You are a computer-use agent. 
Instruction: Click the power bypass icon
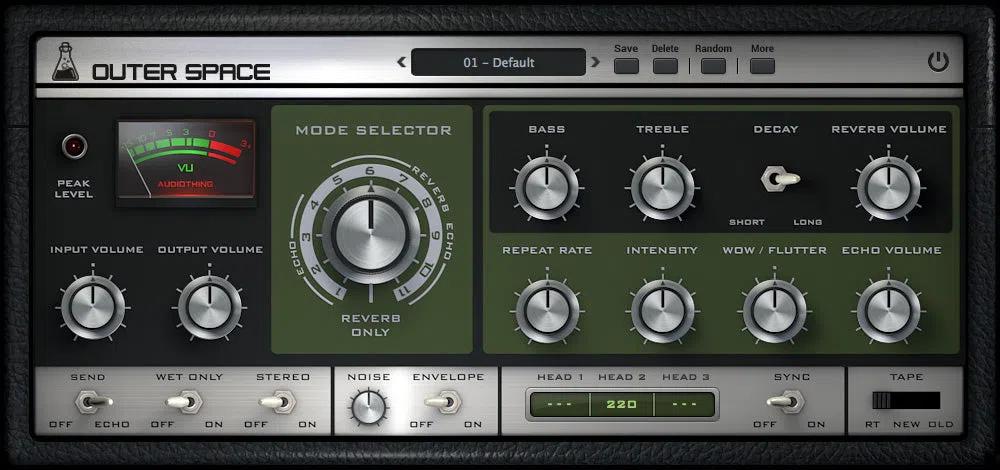[x=938, y=62]
